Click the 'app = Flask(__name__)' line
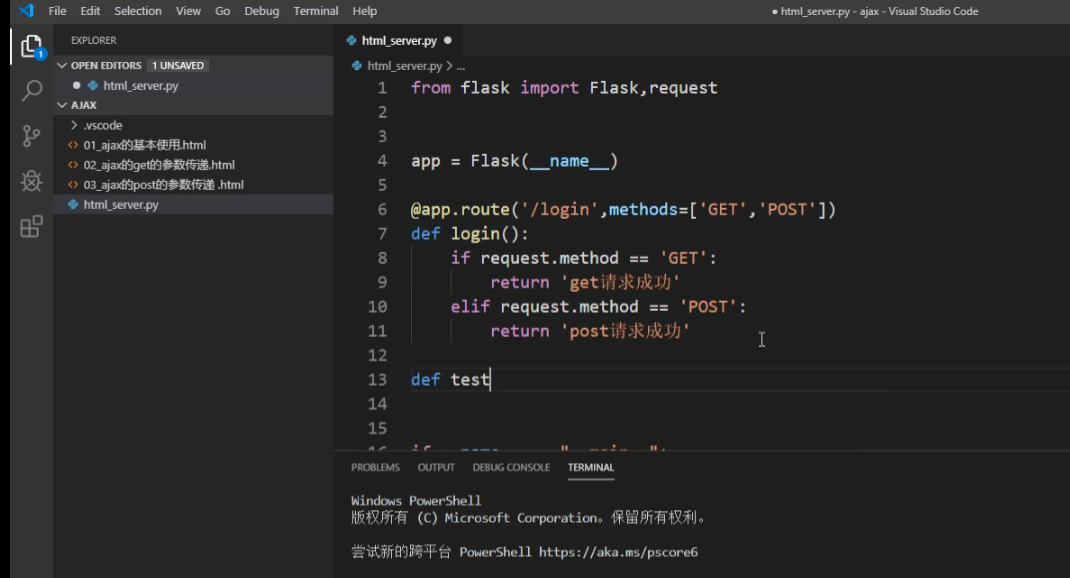The height and width of the screenshot is (578, 1070). coord(515,161)
